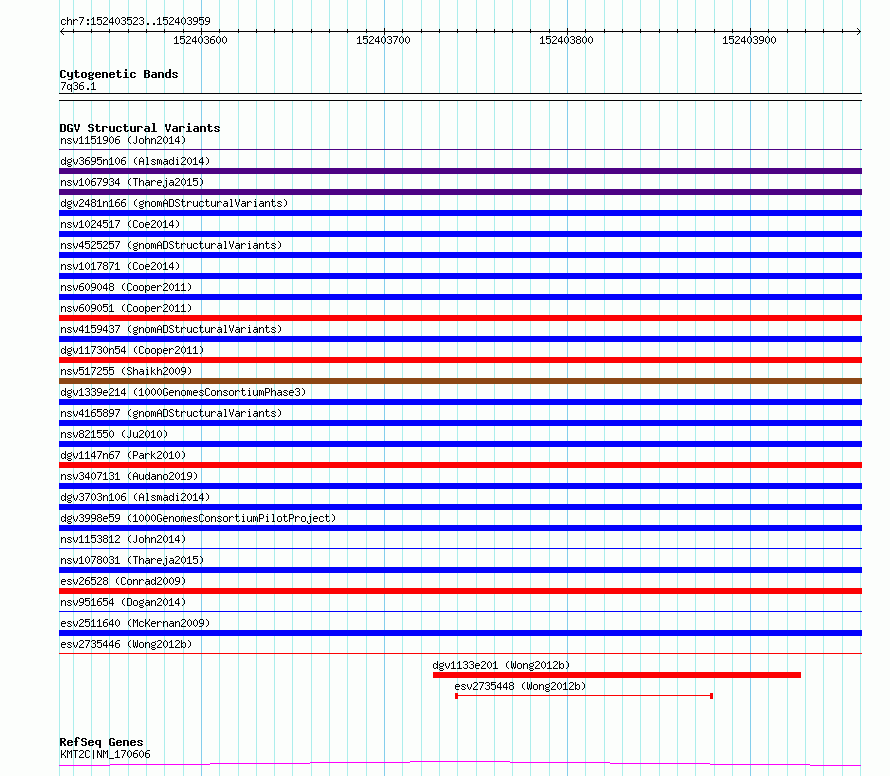
Task: Click the blue bar under nsv3407131 (Audano2019)
Action: (x=460, y=486)
